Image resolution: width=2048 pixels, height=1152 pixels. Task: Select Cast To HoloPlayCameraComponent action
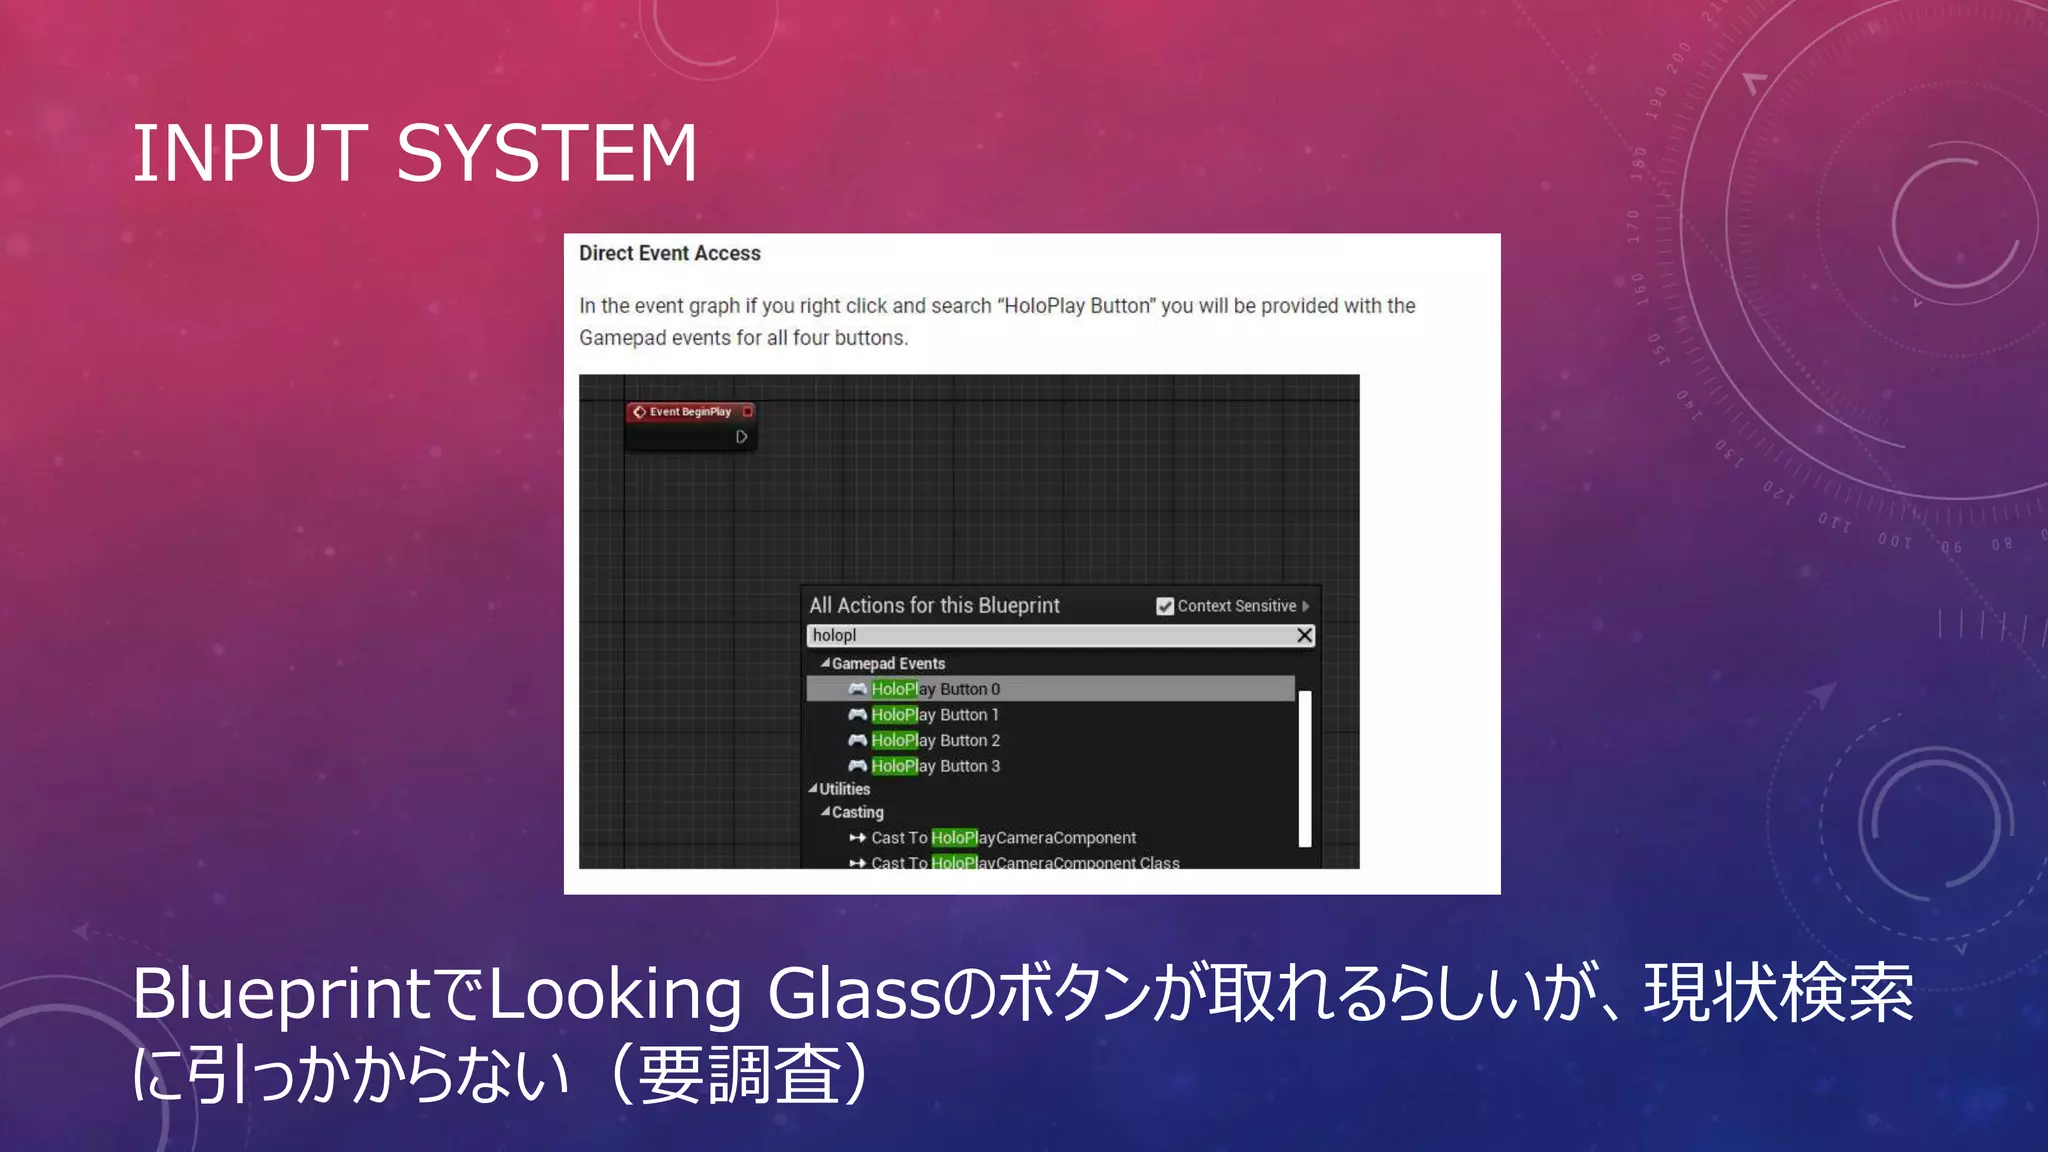pyautogui.click(x=1003, y=838)
